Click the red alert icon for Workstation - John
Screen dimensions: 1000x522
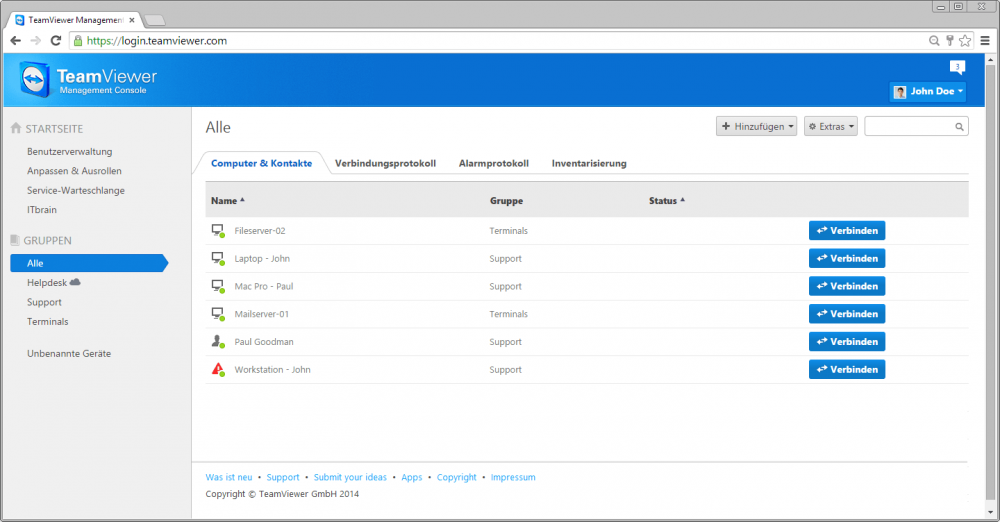point(218,369)
